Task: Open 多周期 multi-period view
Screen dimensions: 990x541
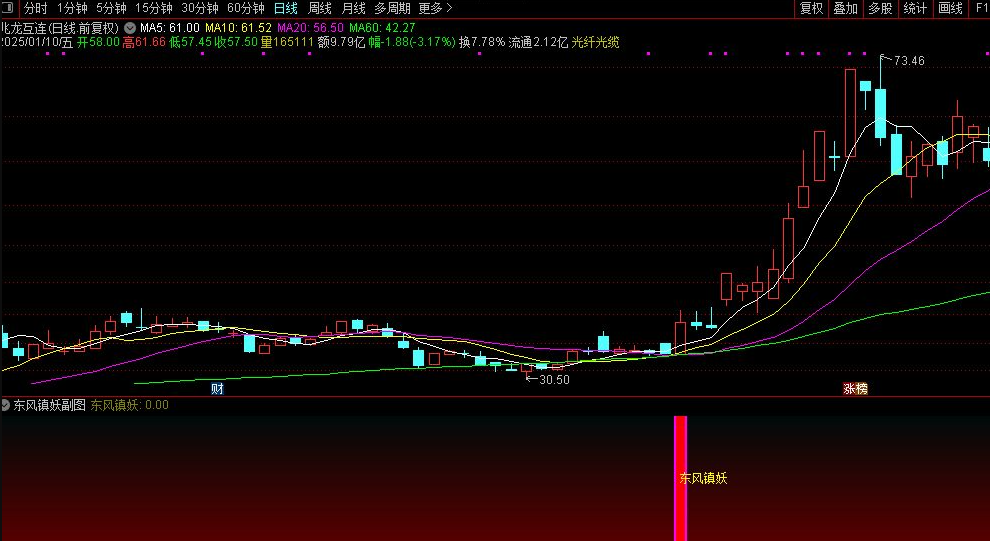Action: (392, 8)
